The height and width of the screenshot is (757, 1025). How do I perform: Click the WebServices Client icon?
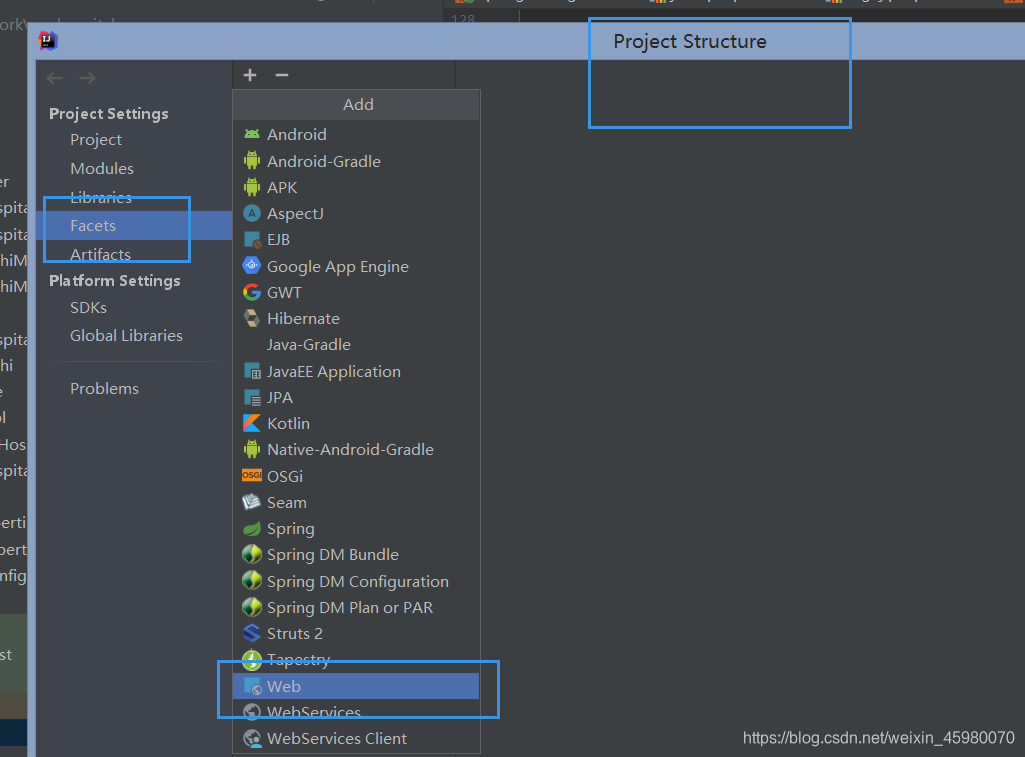pyautogui.click(x=252, y=739)
